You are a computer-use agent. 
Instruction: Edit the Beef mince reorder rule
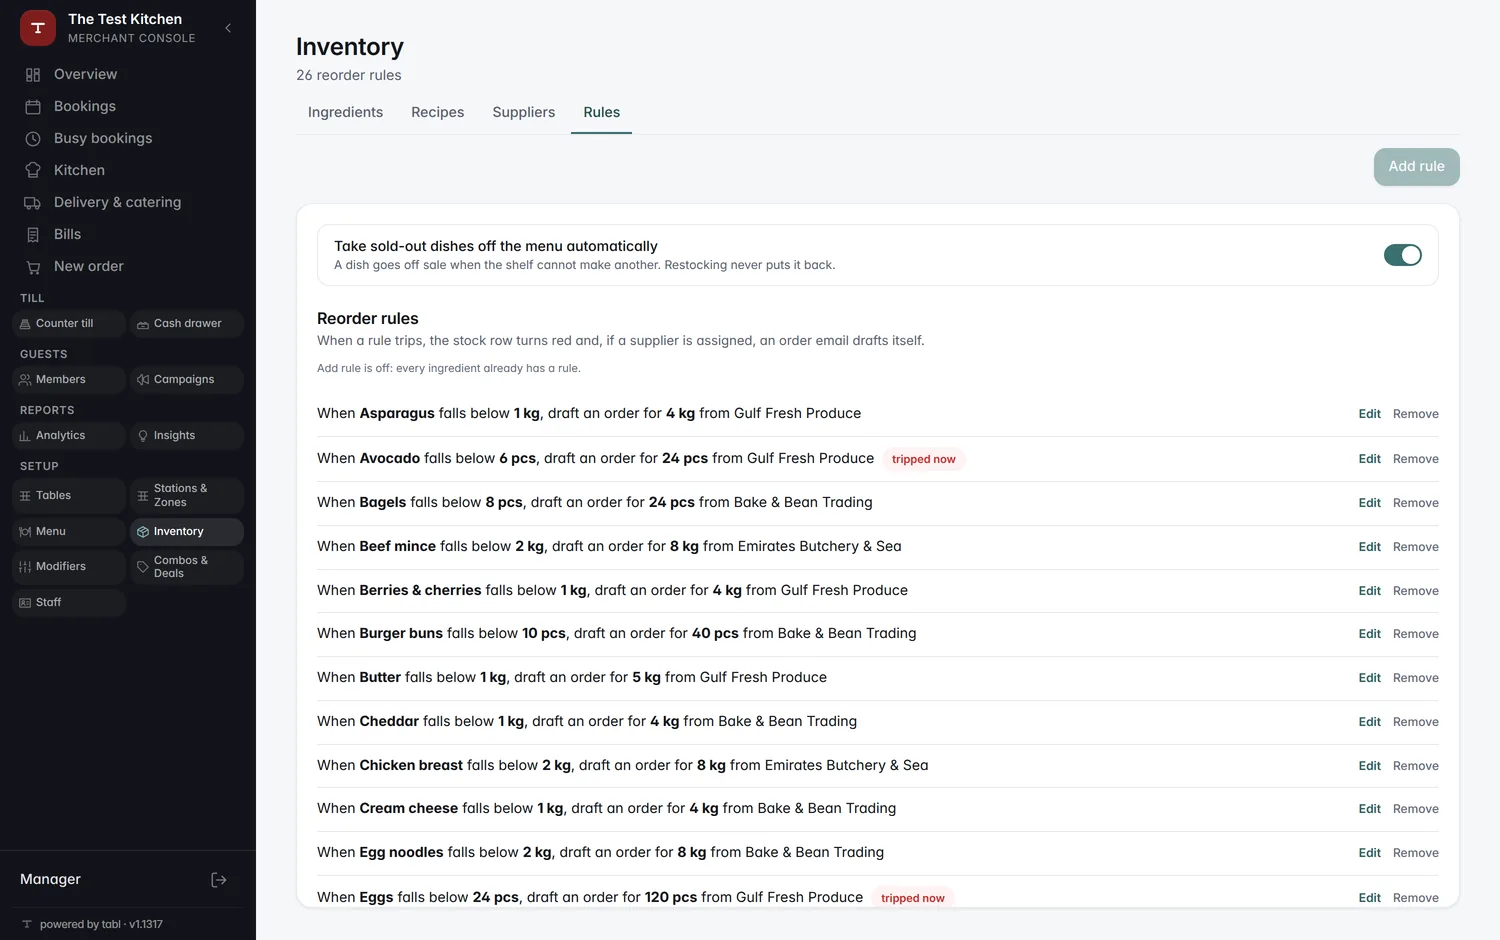coord(1370,547)
